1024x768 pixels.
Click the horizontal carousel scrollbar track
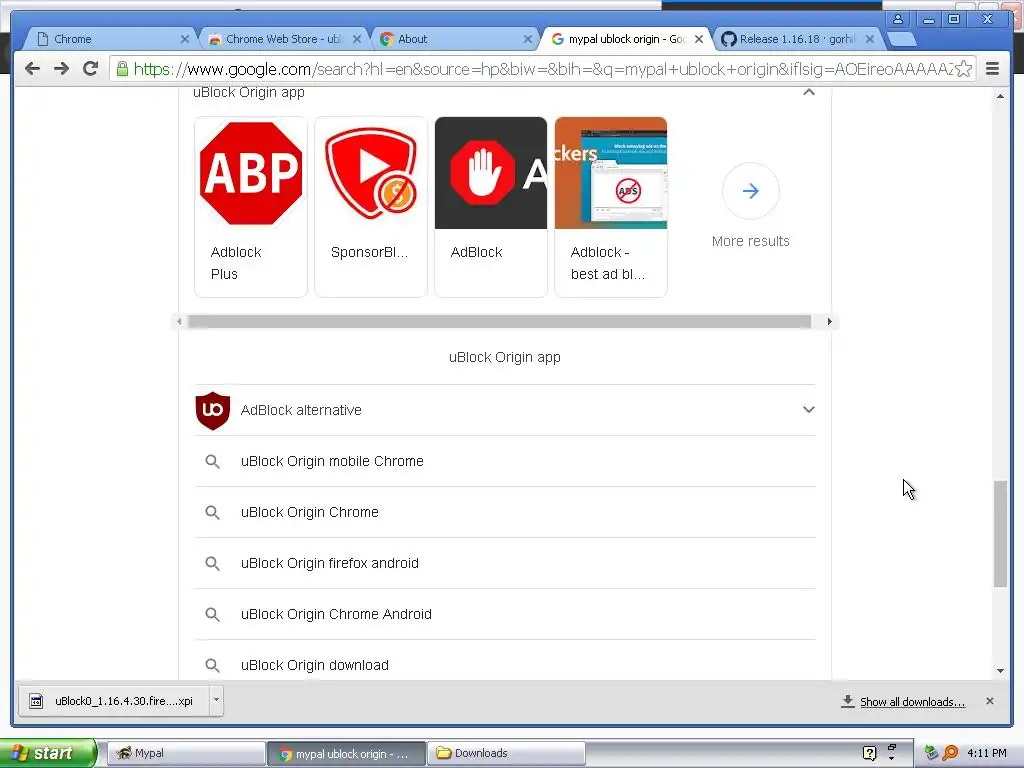point(500,321)
